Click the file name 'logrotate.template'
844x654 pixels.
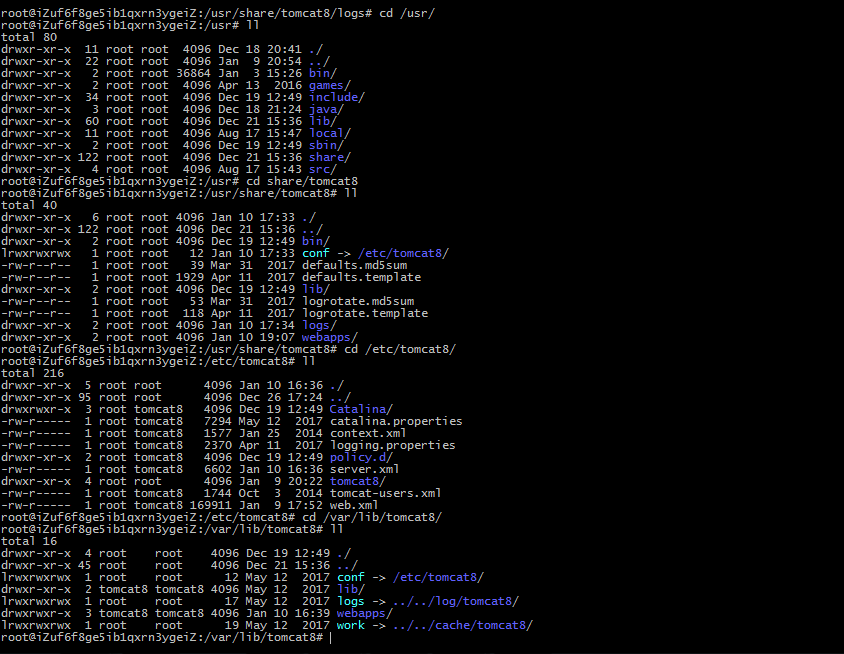[365, 313]
